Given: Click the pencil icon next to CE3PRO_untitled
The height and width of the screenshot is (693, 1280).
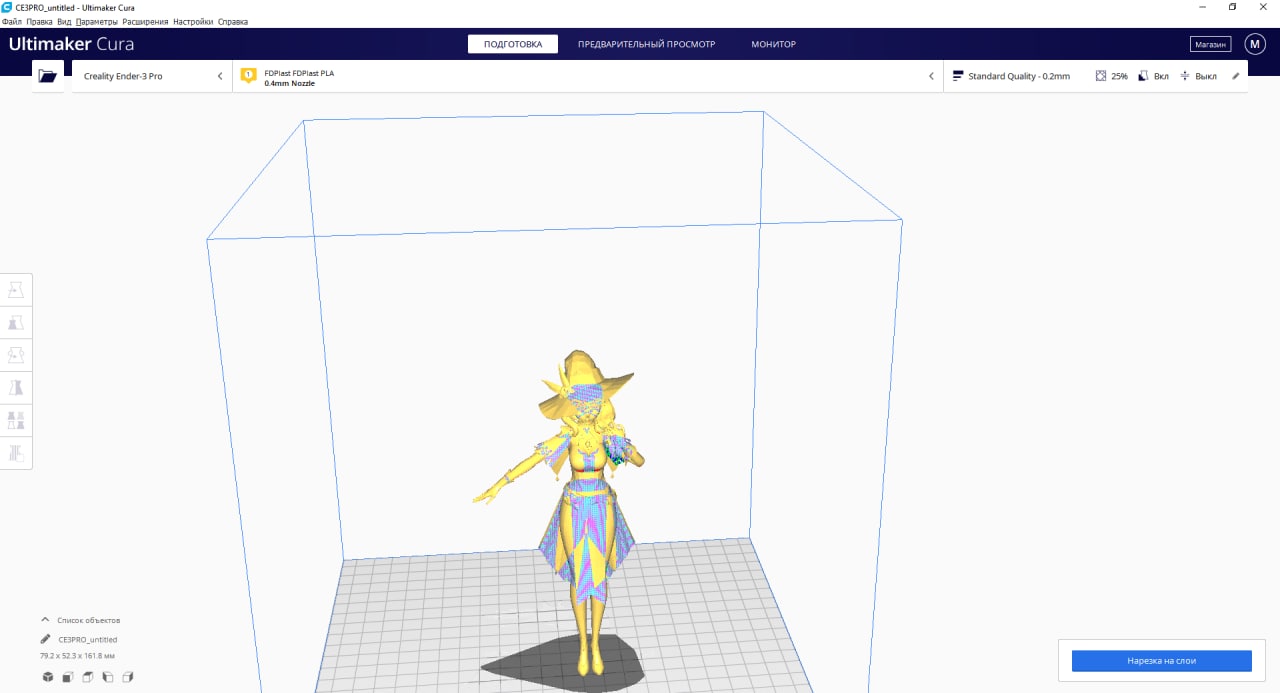Looking at the screenshot, I should point(45,639).
